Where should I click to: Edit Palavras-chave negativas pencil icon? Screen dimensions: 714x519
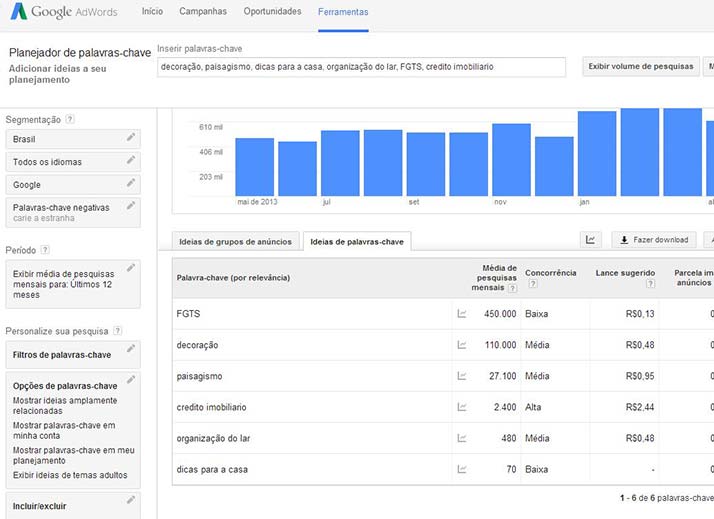coord(131,205)
